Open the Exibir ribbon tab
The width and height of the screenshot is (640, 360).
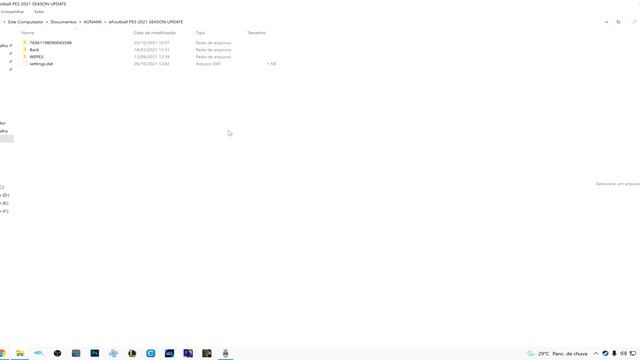tap(39, 12)
